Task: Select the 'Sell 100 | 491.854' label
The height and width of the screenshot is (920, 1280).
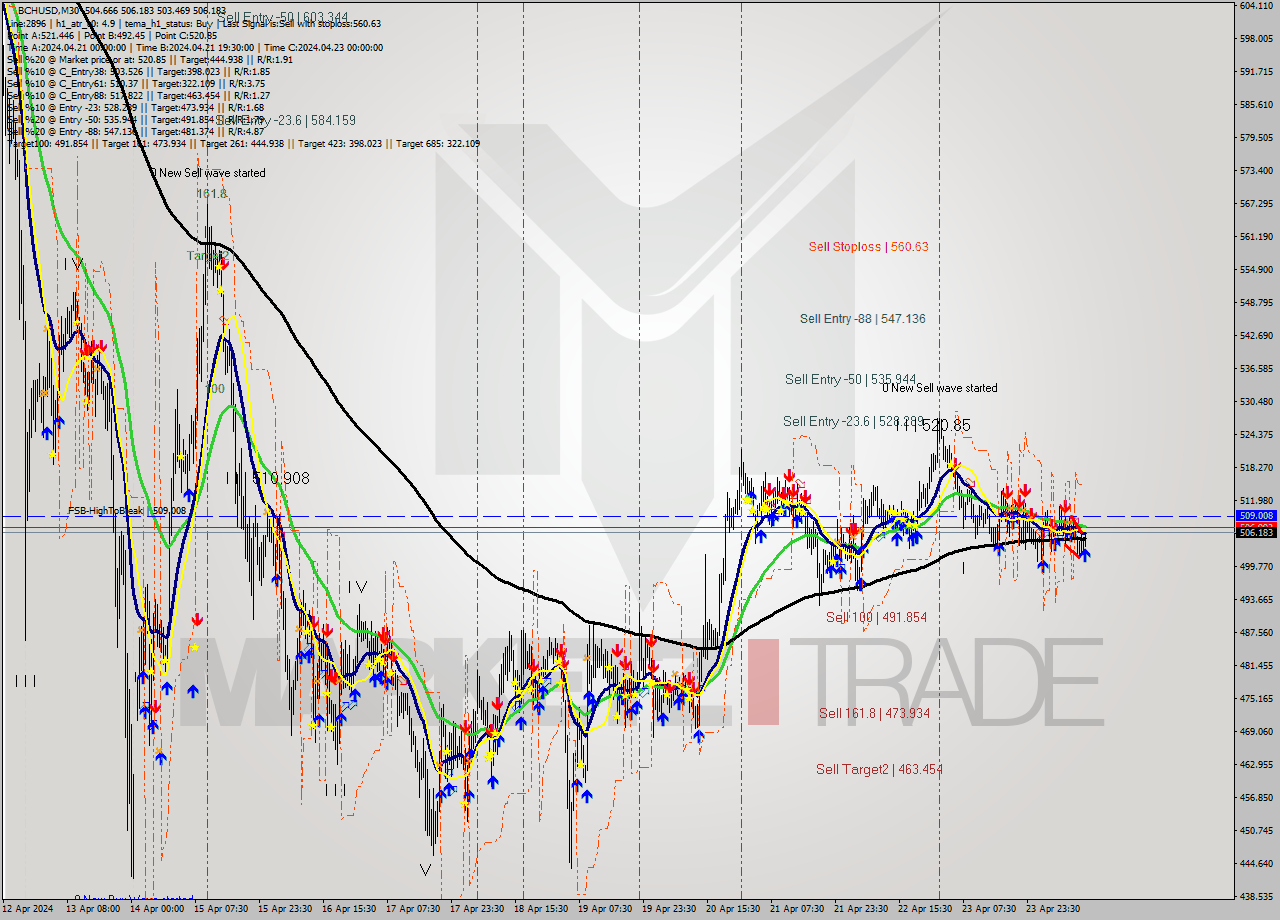Action: (876, 617)
